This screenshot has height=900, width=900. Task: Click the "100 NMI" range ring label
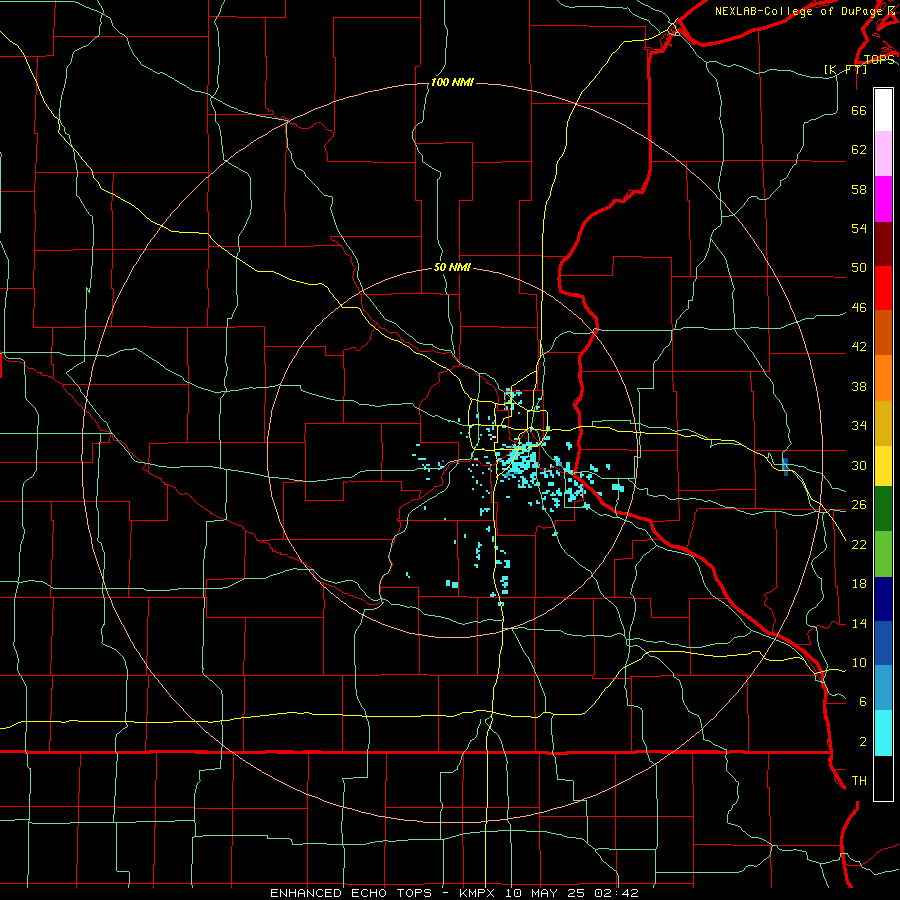[x=452, y=83]
